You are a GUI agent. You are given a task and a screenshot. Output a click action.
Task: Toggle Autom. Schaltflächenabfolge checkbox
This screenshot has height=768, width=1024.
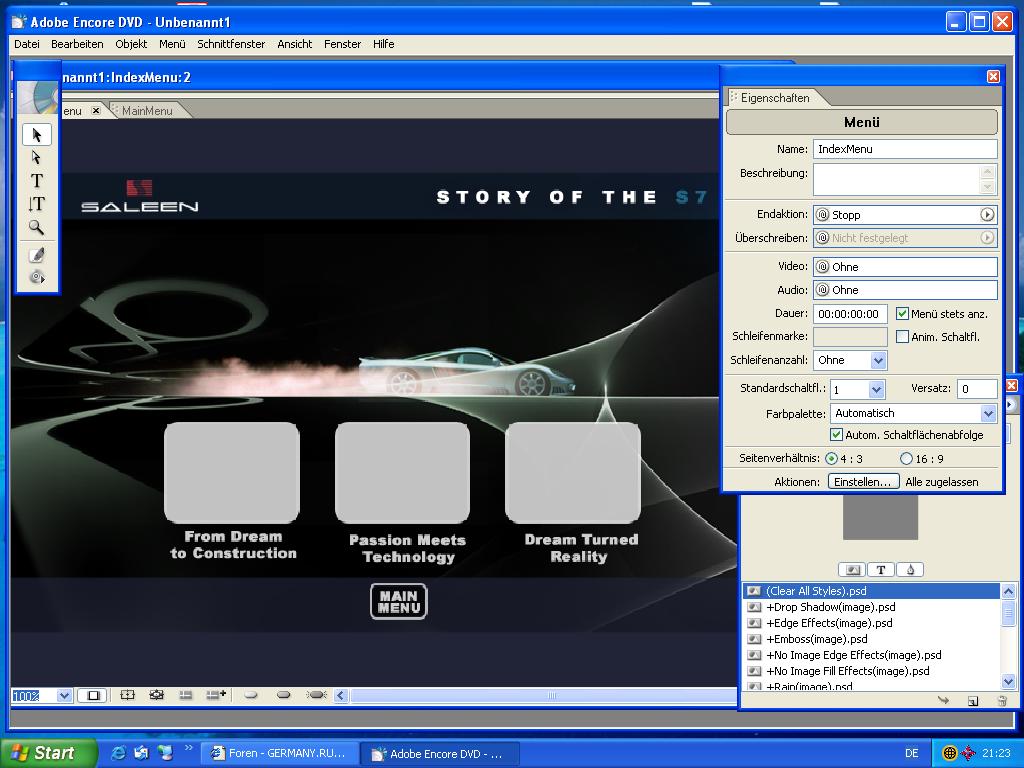(x=836, y=434)
